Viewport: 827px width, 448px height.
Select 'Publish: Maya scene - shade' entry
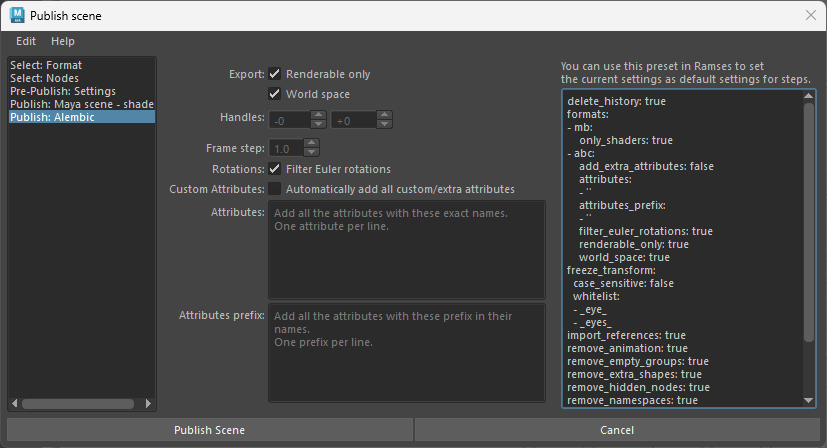click(80, 104)
